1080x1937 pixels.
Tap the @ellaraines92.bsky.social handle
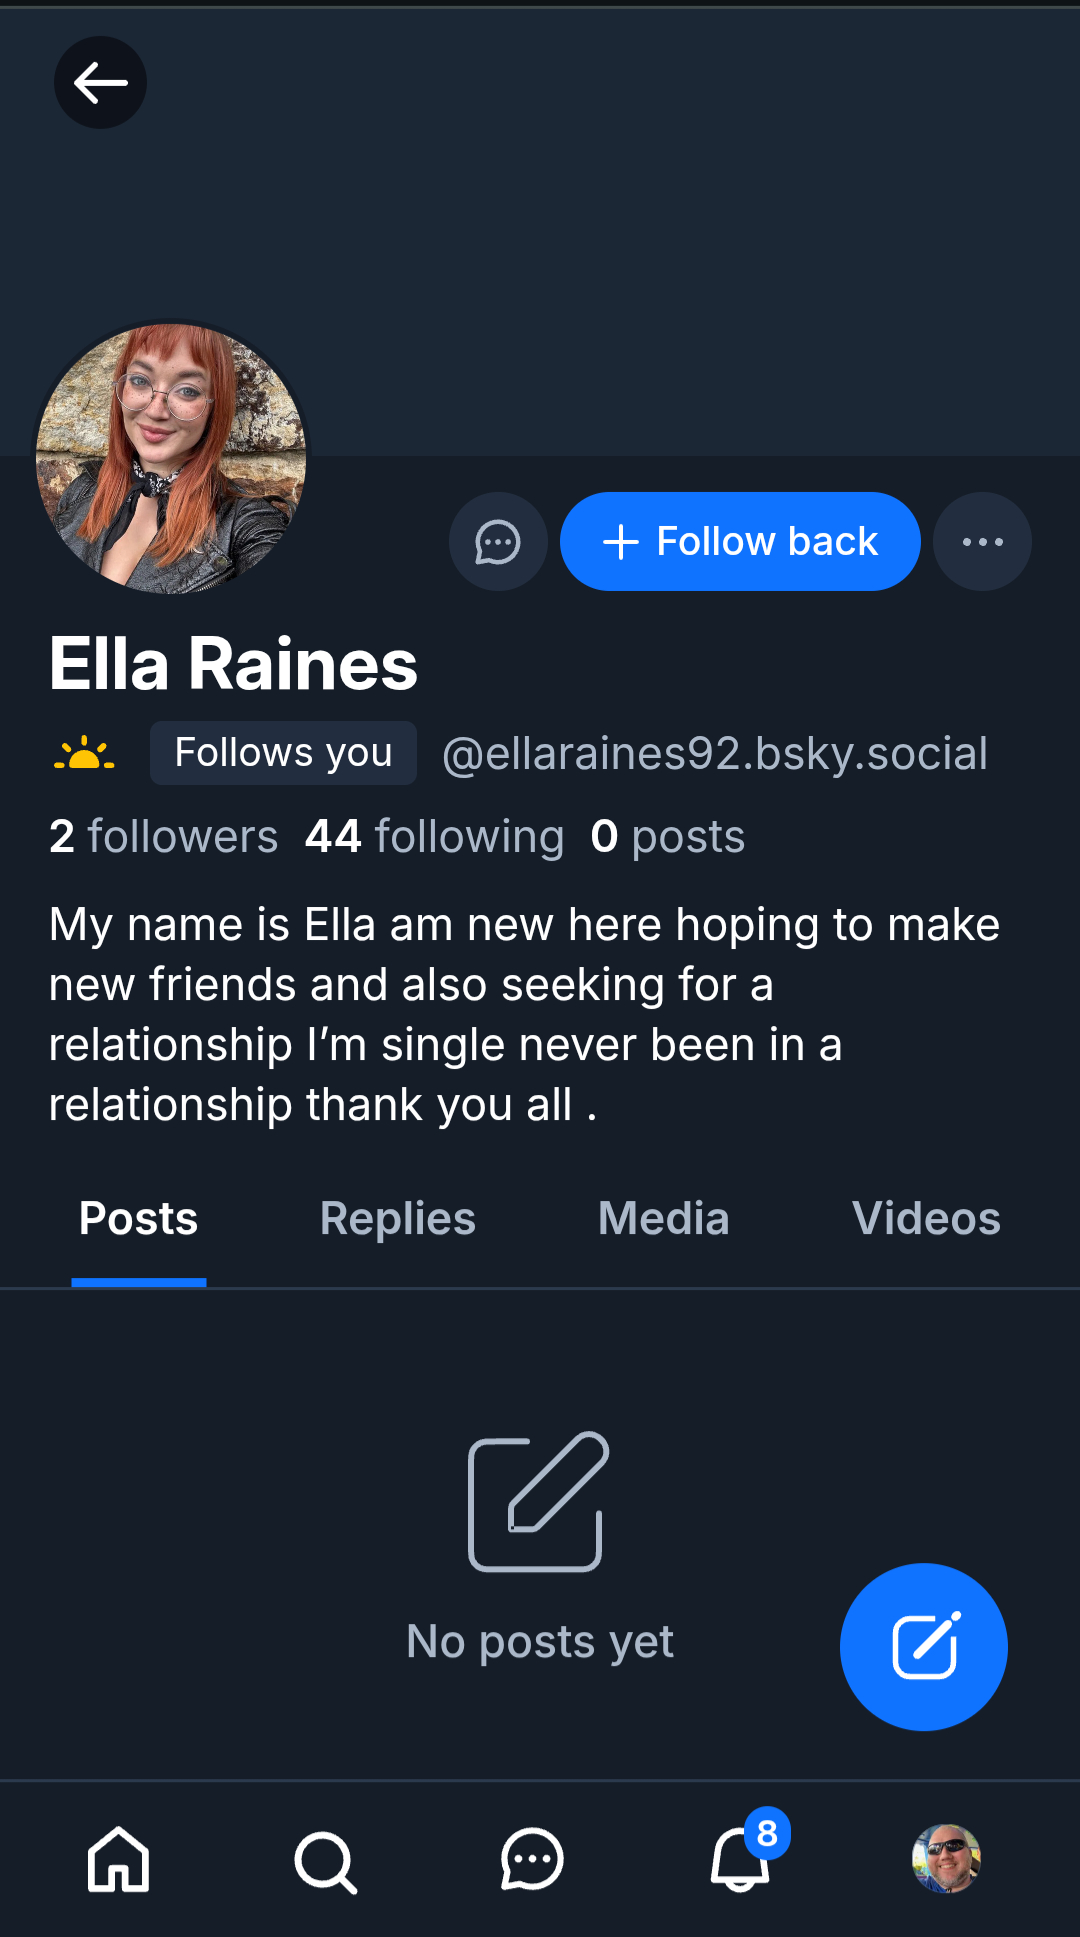click(714, 753)
